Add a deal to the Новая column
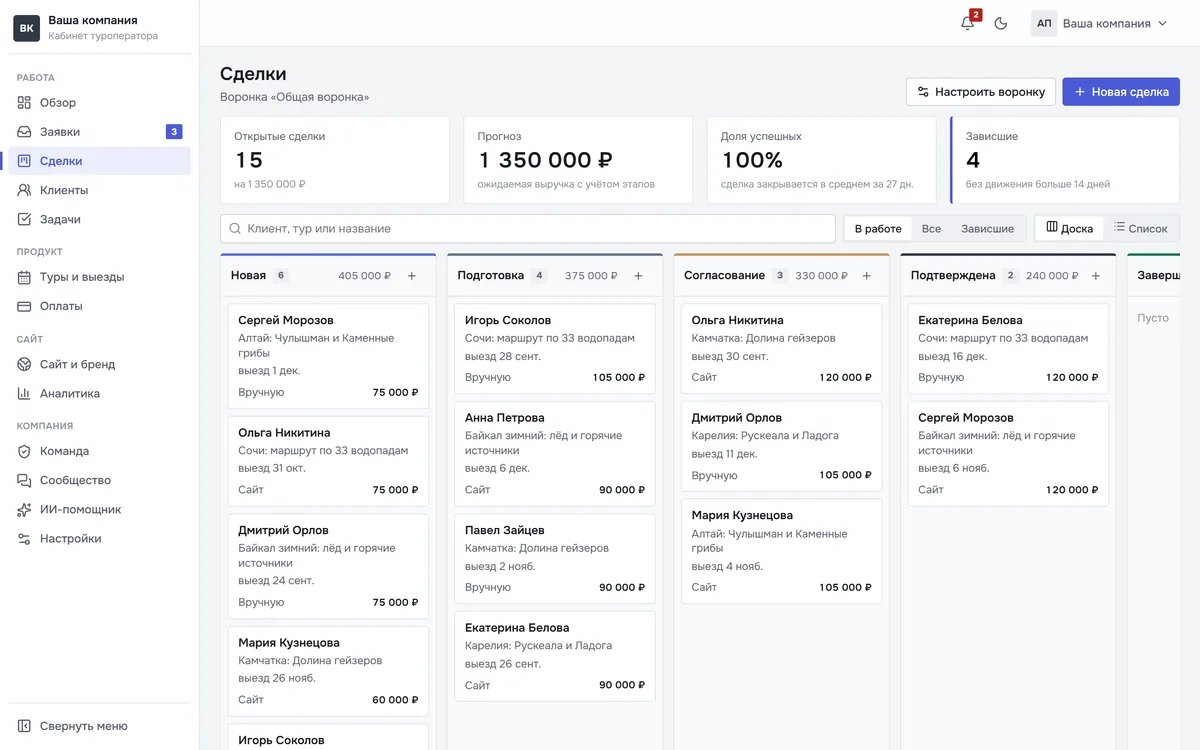This screenshot has width=1200, height=750. (412, 276)
